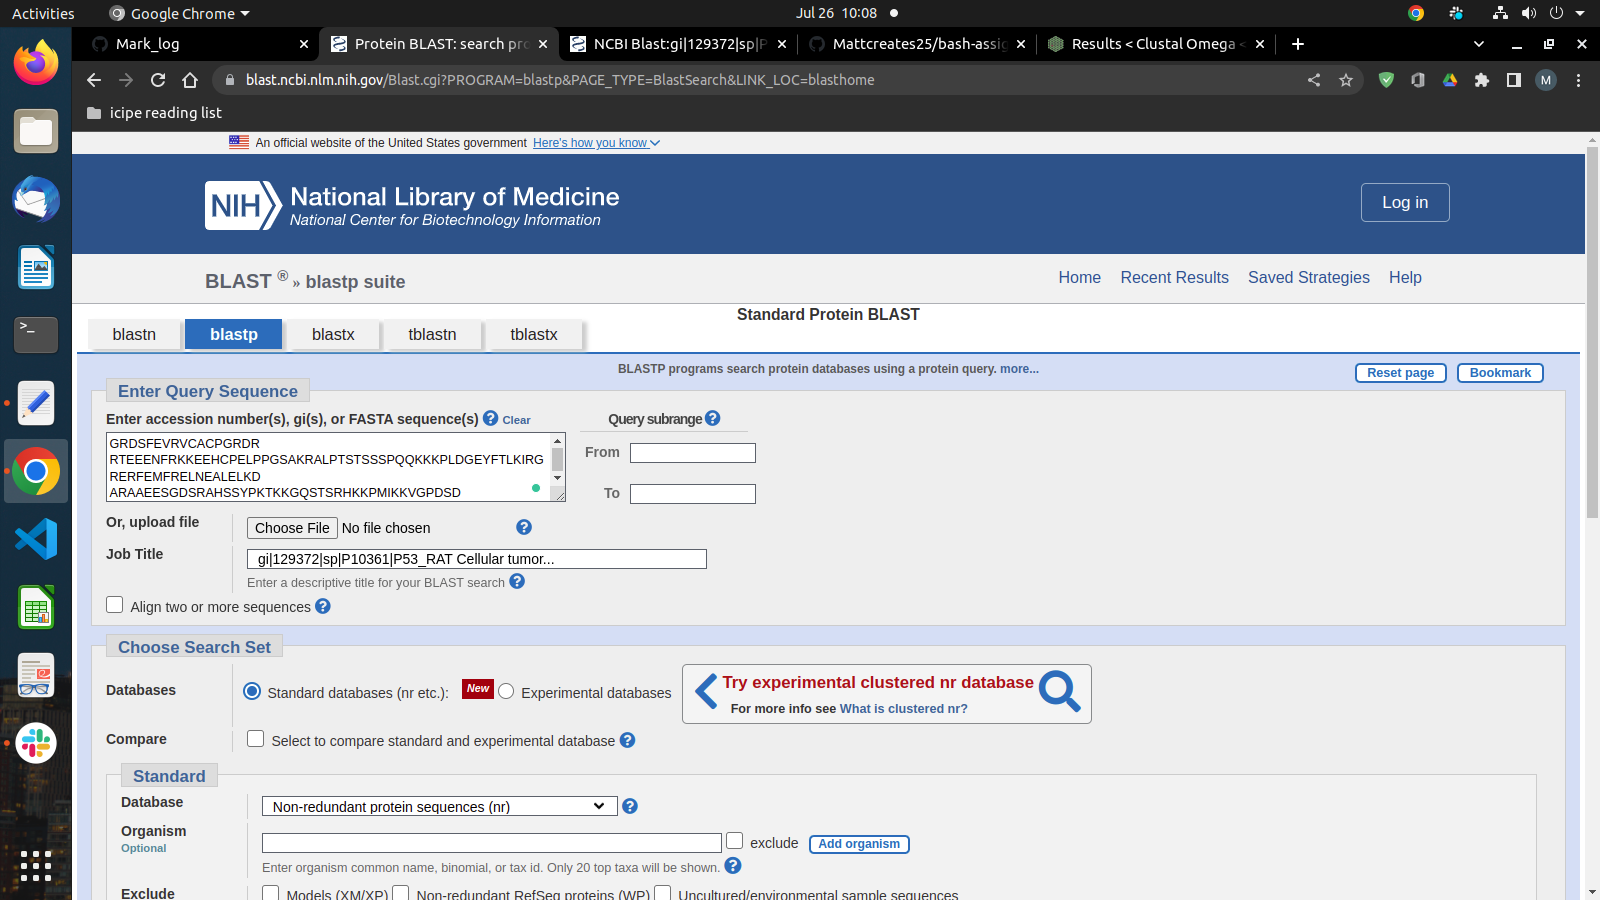Image resolution: width=1600 pixels, height=900 pixels.
Task: Switch to Mark_log browser tab
Action: (x=198, y=44)
